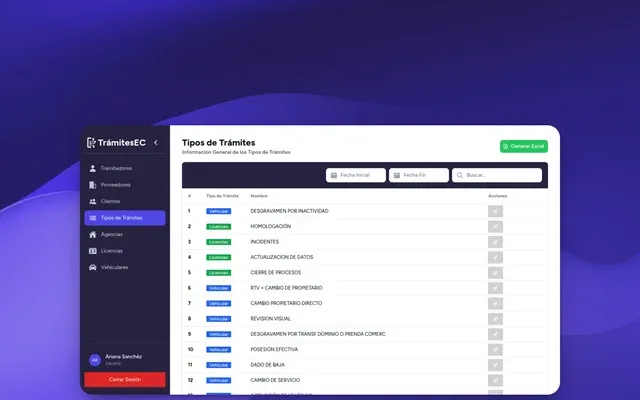Image resolution: width=640 pixels, height=400 pixels.
Task: Click Vehicular badge in row 1
Action: click(x=218, y=211)
